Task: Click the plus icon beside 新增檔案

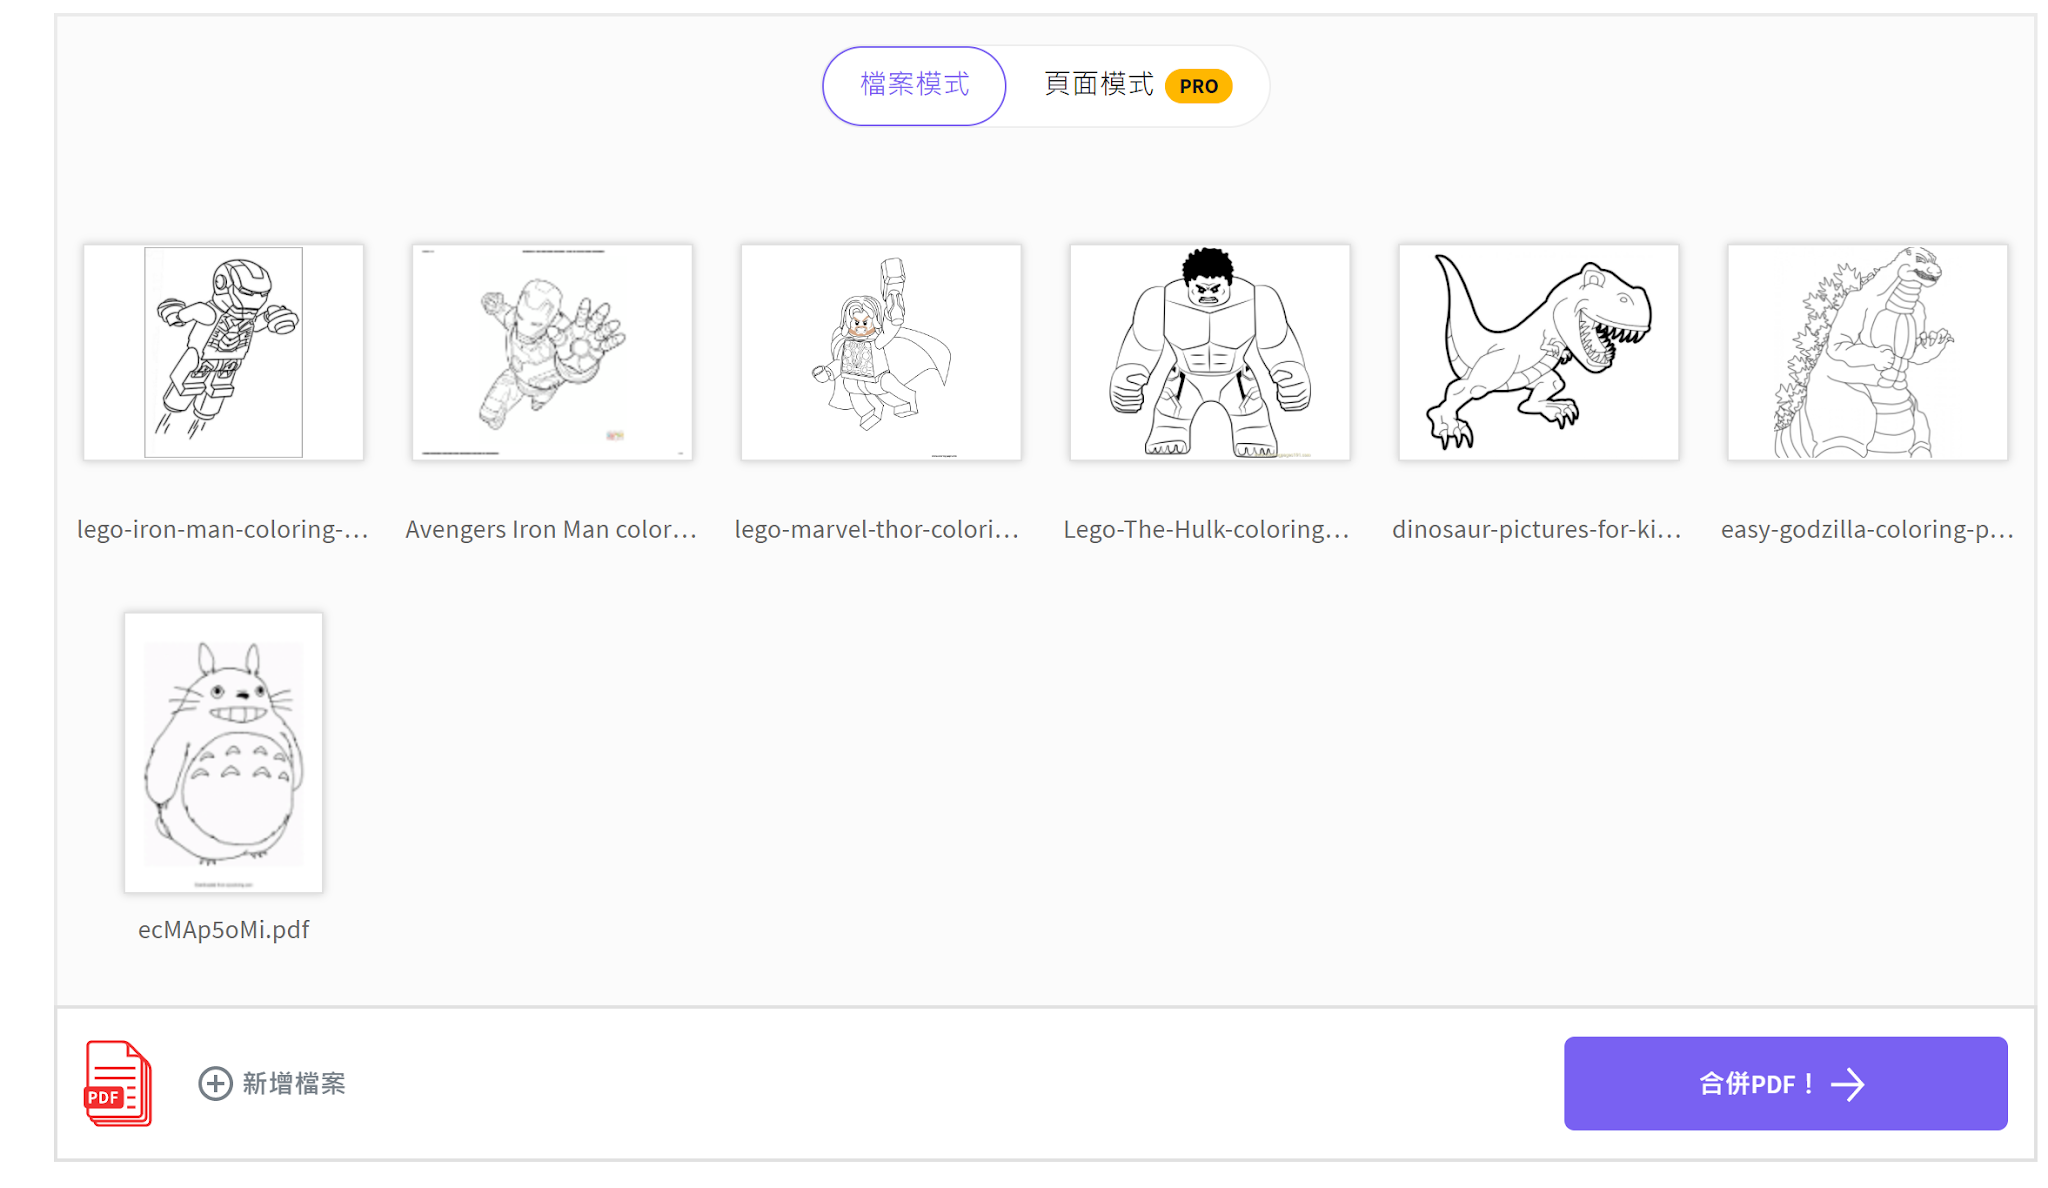Action: 215,1083
